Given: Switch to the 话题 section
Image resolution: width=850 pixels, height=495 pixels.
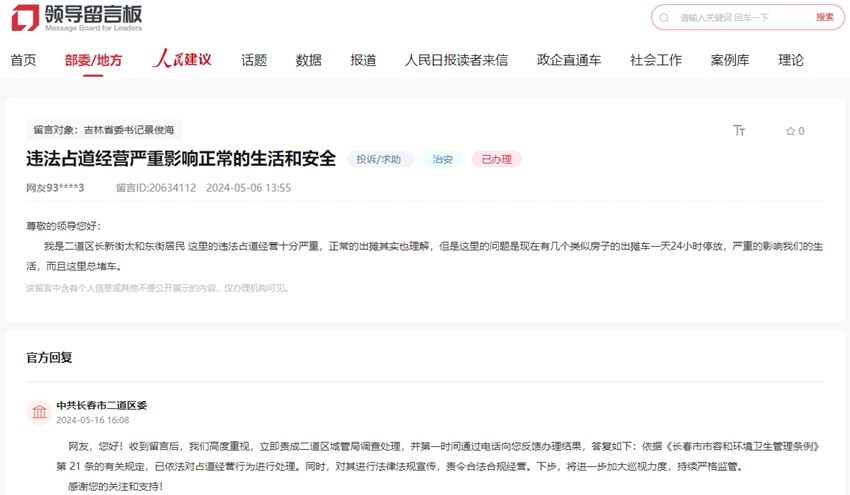Looking at the screenshot, I should pyautogui.click(x=254, y=60).
